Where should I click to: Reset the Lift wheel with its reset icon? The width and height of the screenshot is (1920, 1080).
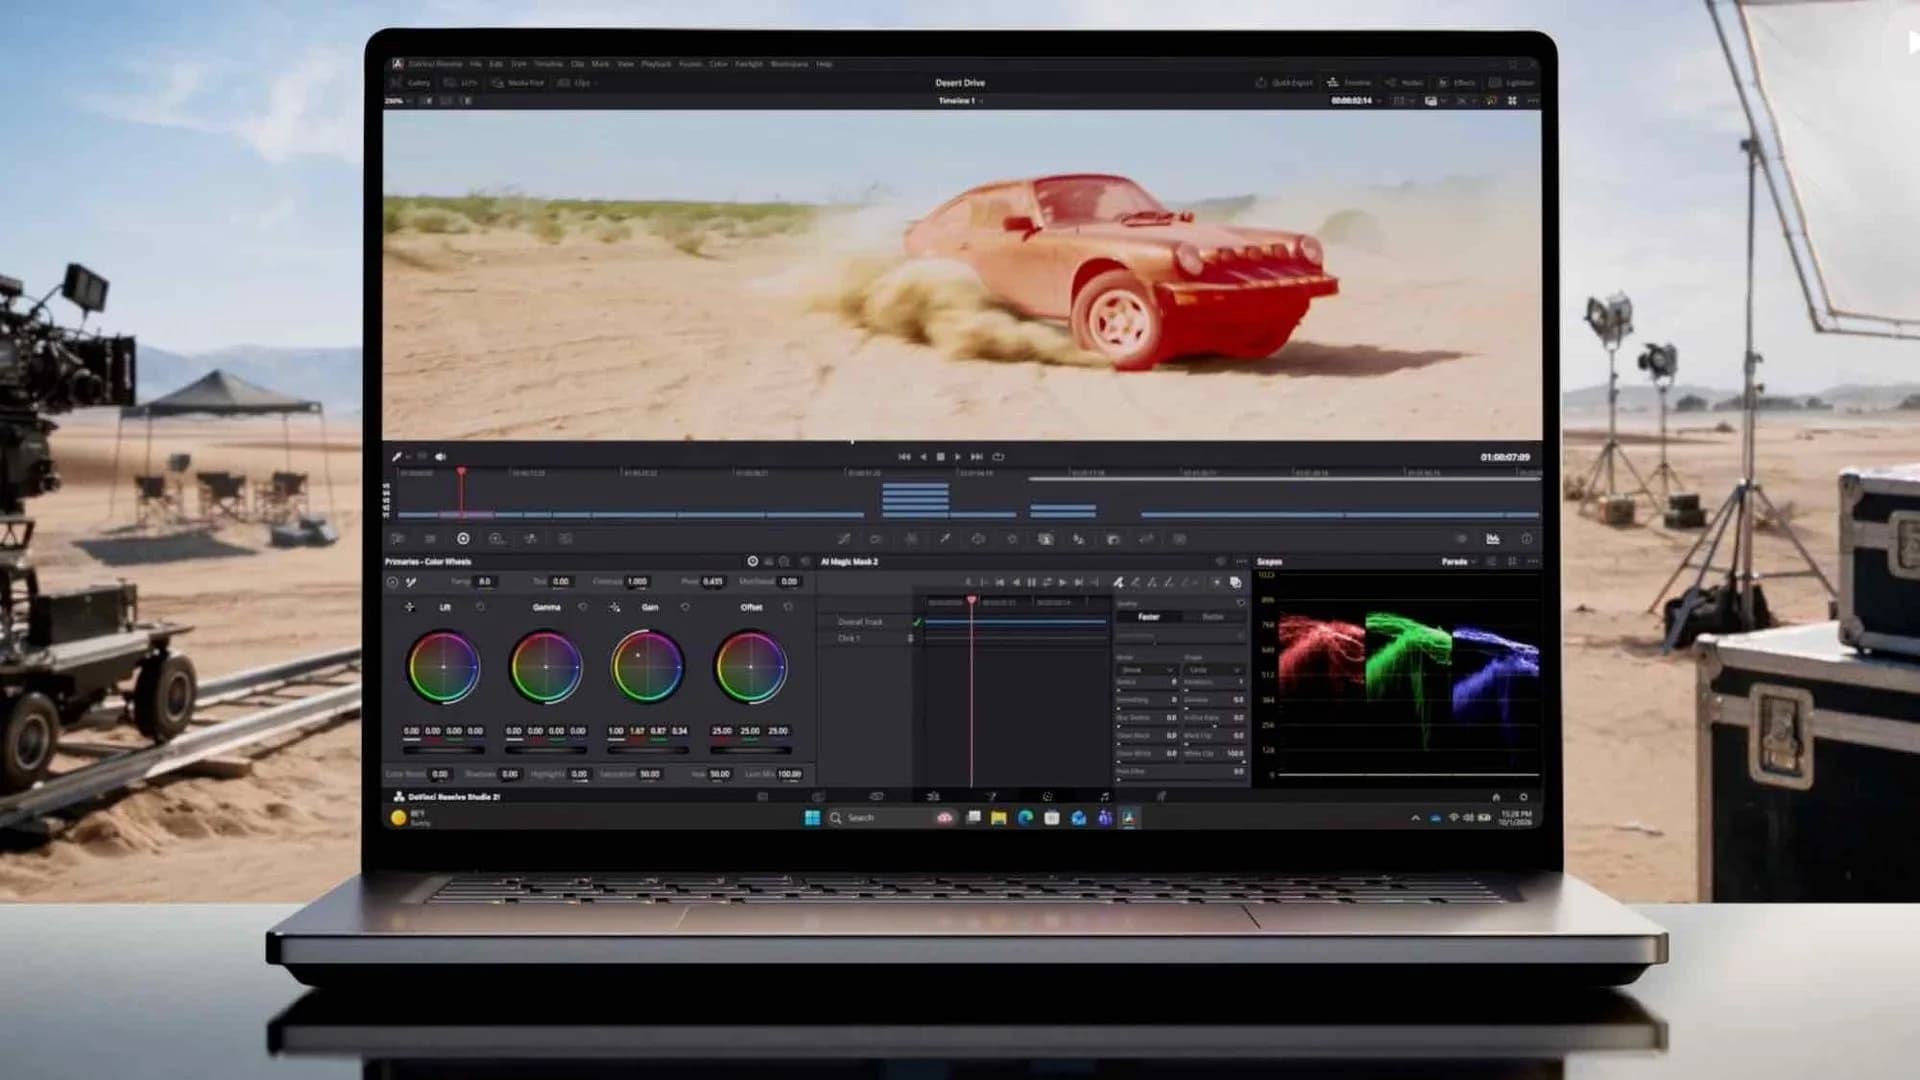point(480,607)
